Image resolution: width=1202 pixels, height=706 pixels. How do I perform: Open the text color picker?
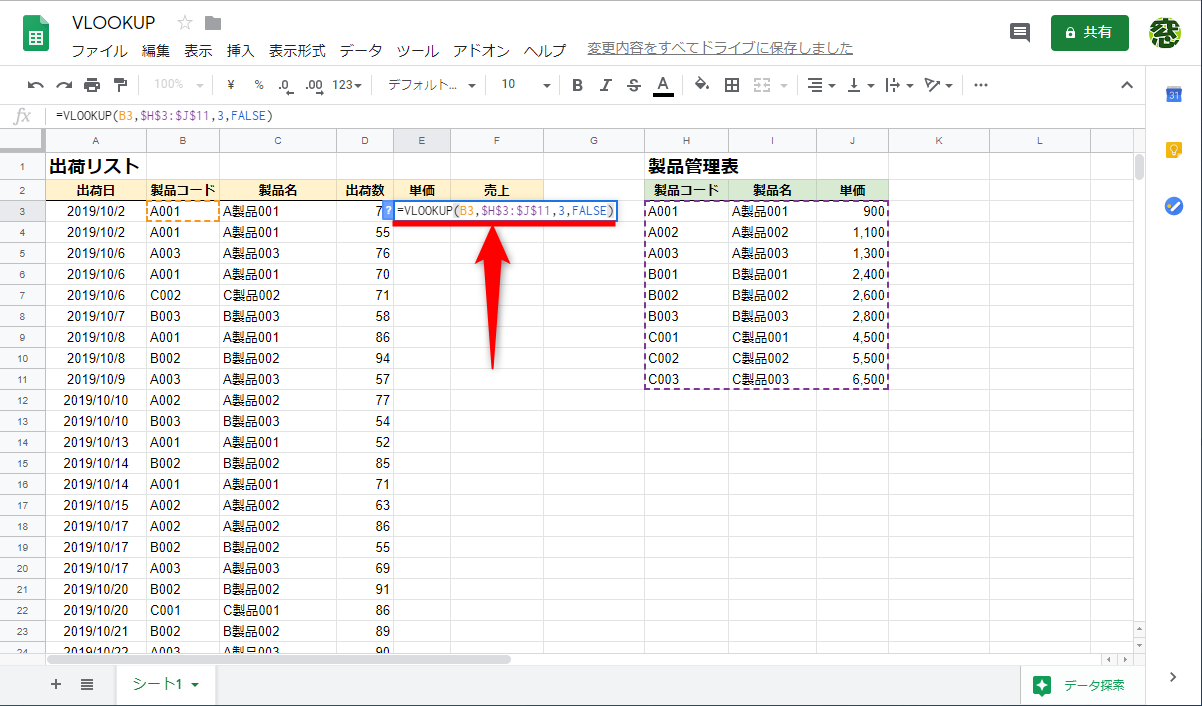click(x=663, y=85)
